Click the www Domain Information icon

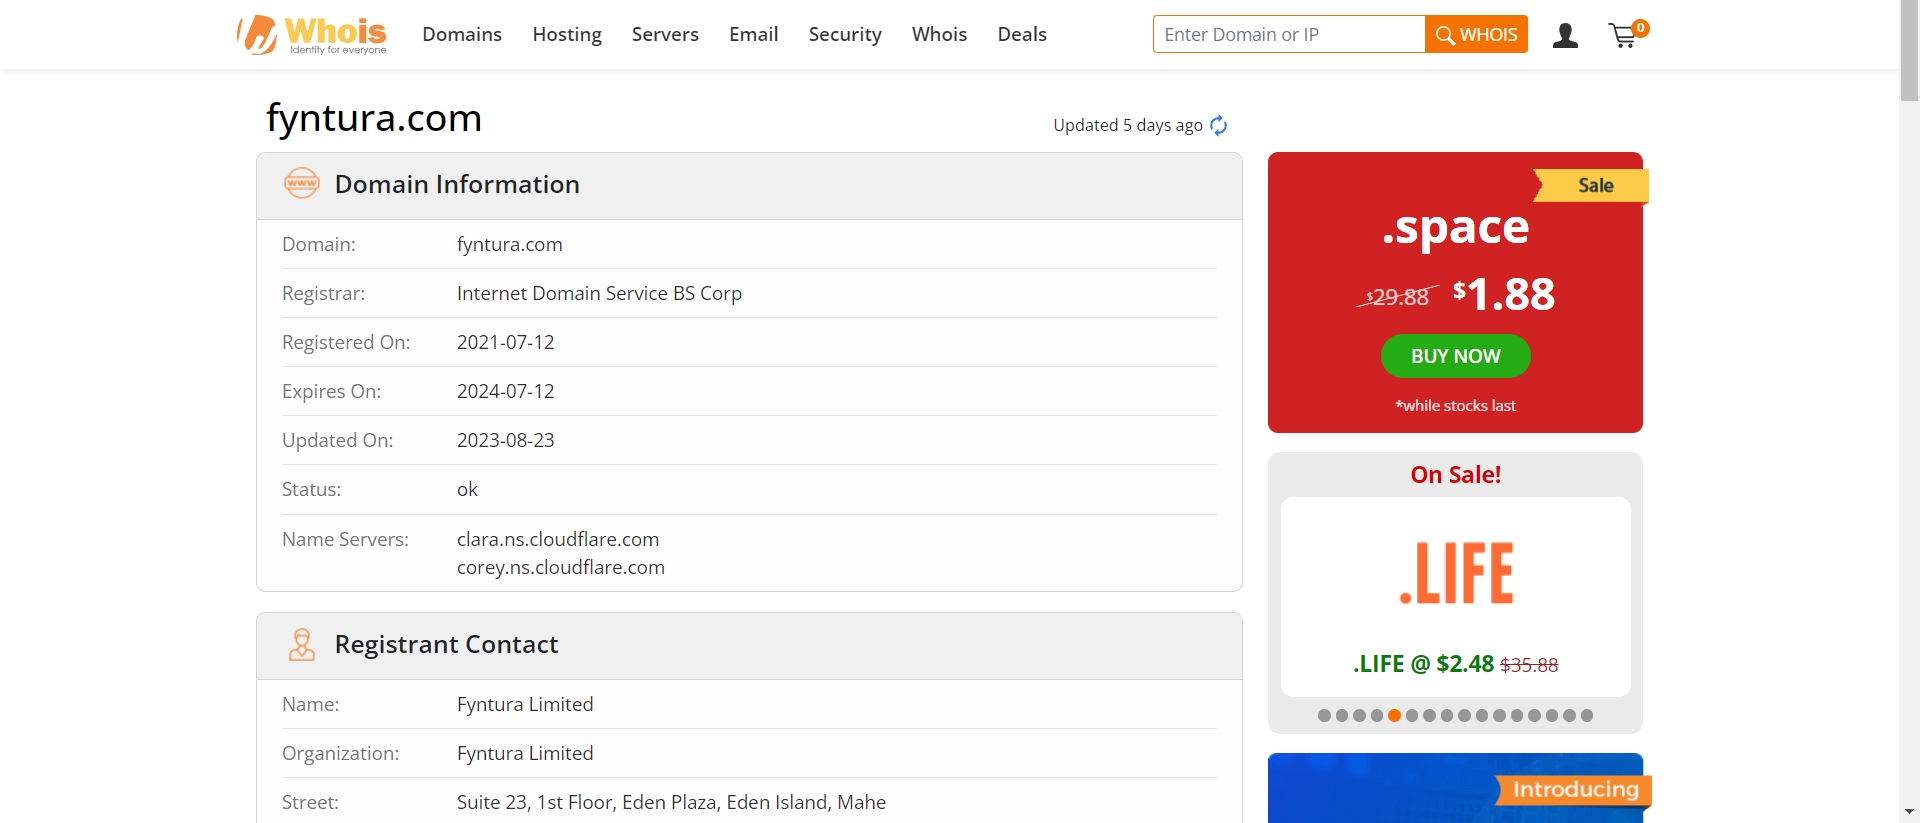[301, 184]
